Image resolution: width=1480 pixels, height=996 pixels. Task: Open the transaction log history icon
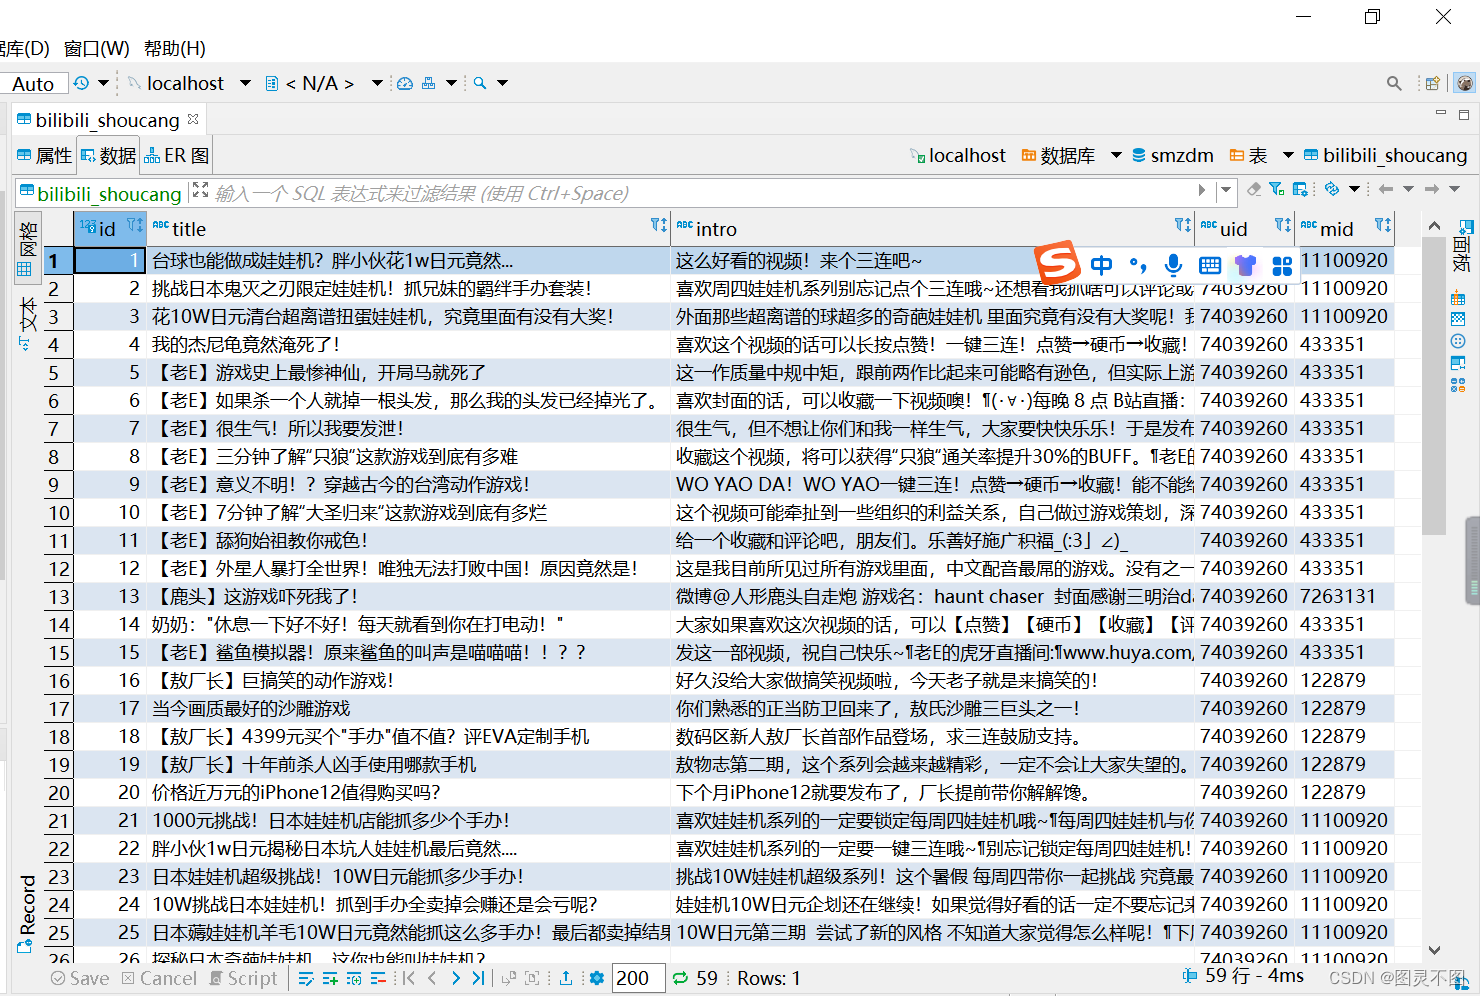[x=82, y=83]
